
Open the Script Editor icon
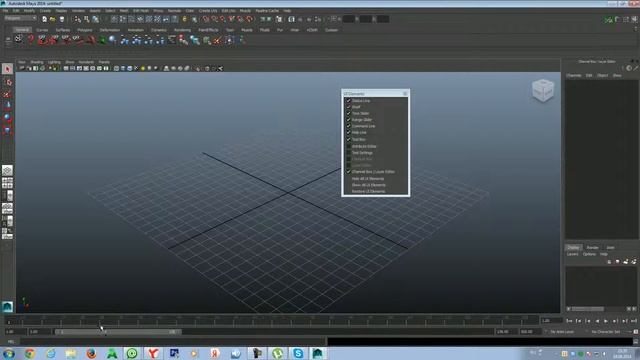(x=636, y=342)
